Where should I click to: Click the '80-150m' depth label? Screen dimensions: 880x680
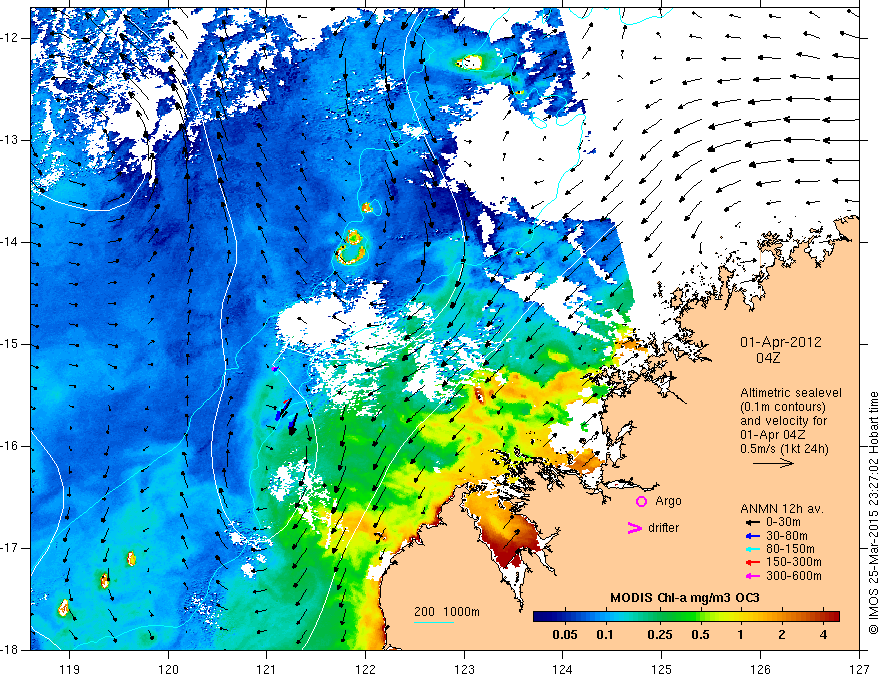(790, 549)
